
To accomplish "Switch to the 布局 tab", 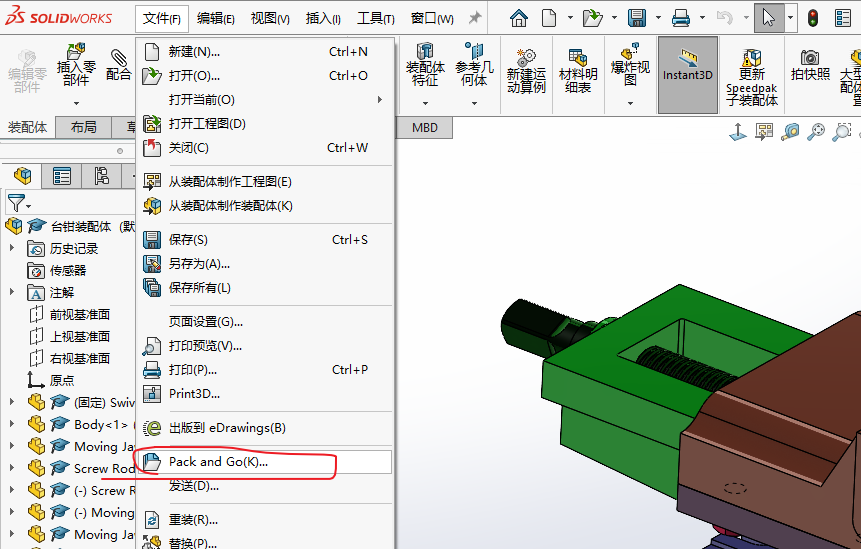I will (x=83, y=127).
